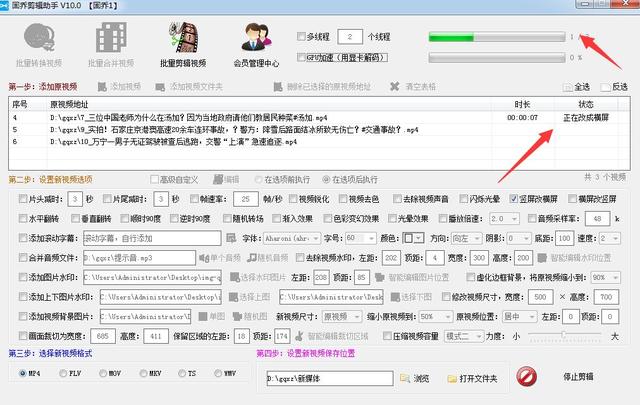Click the 编辑 icon next to 高级自定义

[x=218, y=179]
